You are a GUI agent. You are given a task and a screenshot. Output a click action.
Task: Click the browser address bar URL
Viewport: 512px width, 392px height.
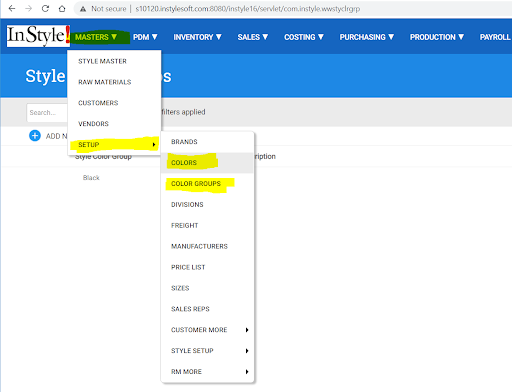248,9
